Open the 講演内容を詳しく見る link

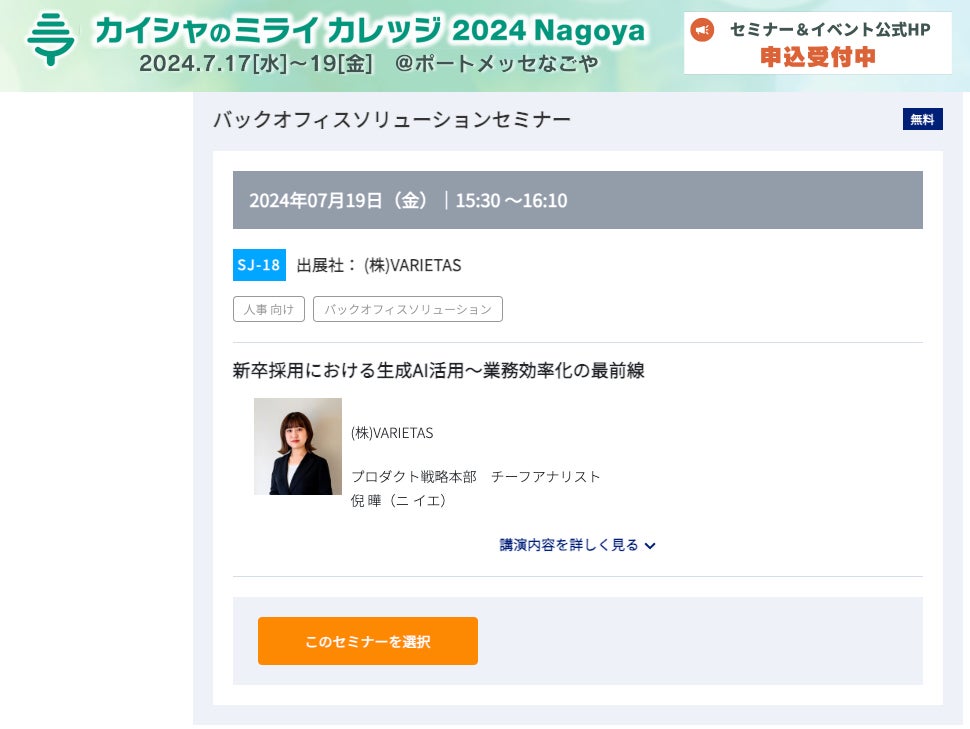pyautogui.click(x=569, y=545)
